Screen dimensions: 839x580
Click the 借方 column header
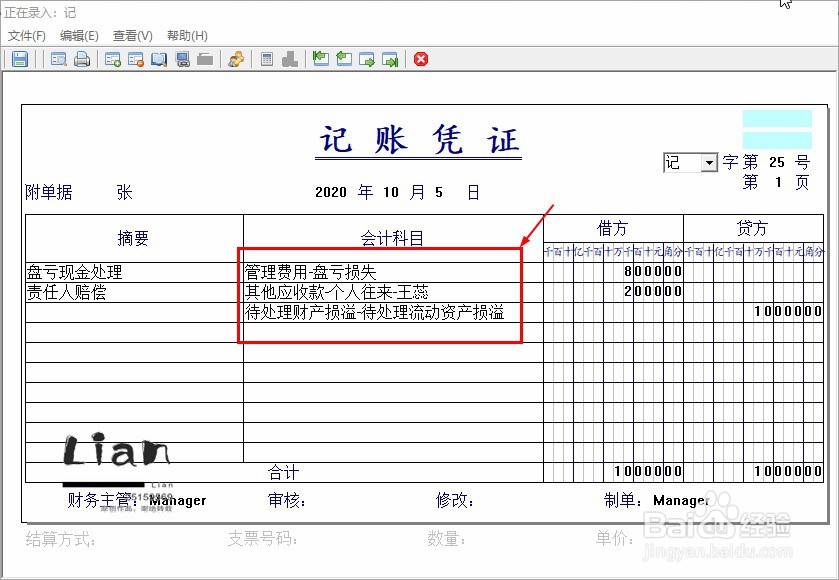coord(612,228)
